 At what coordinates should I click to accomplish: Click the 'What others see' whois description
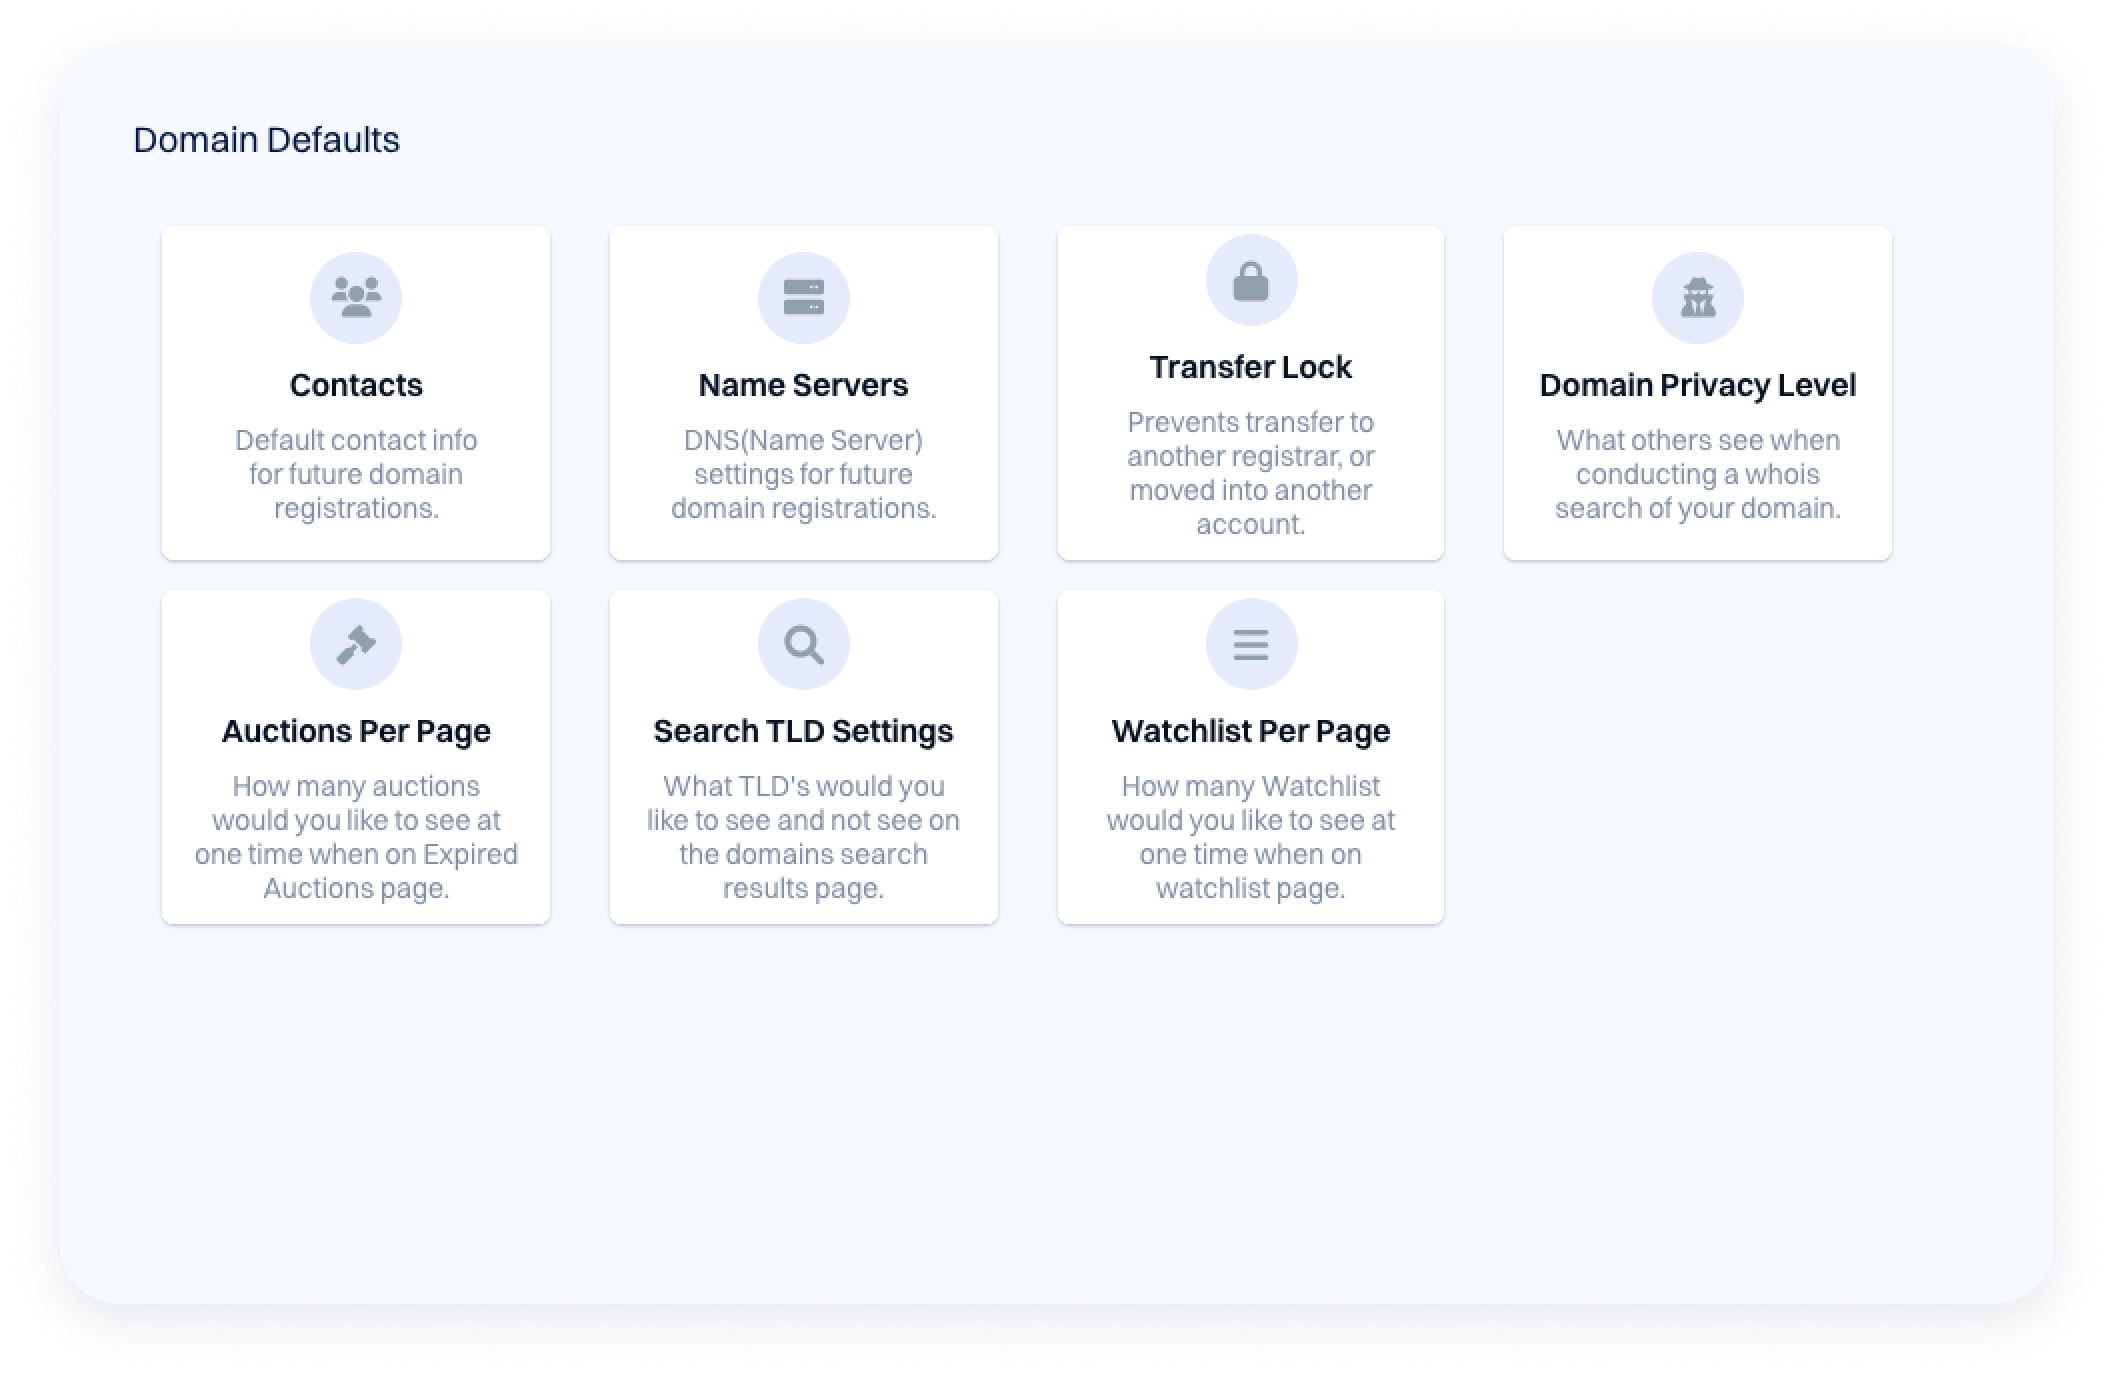click(1697, 474)
